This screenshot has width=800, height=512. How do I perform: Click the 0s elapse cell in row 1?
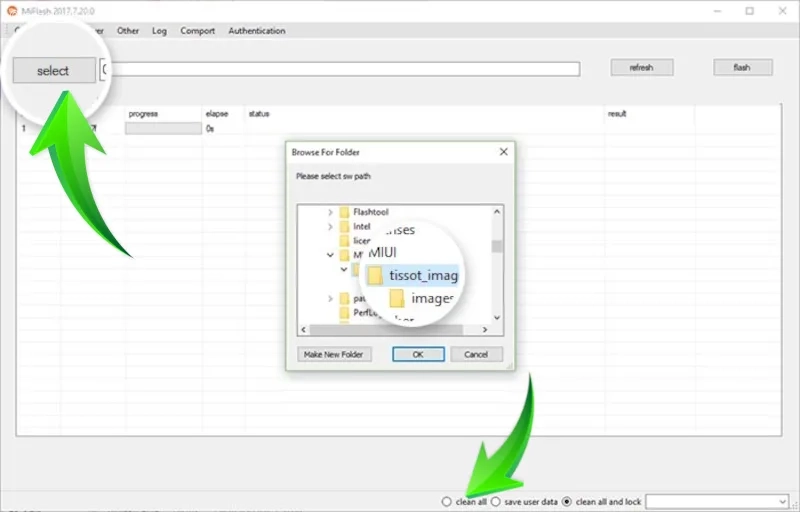point(210,129)
